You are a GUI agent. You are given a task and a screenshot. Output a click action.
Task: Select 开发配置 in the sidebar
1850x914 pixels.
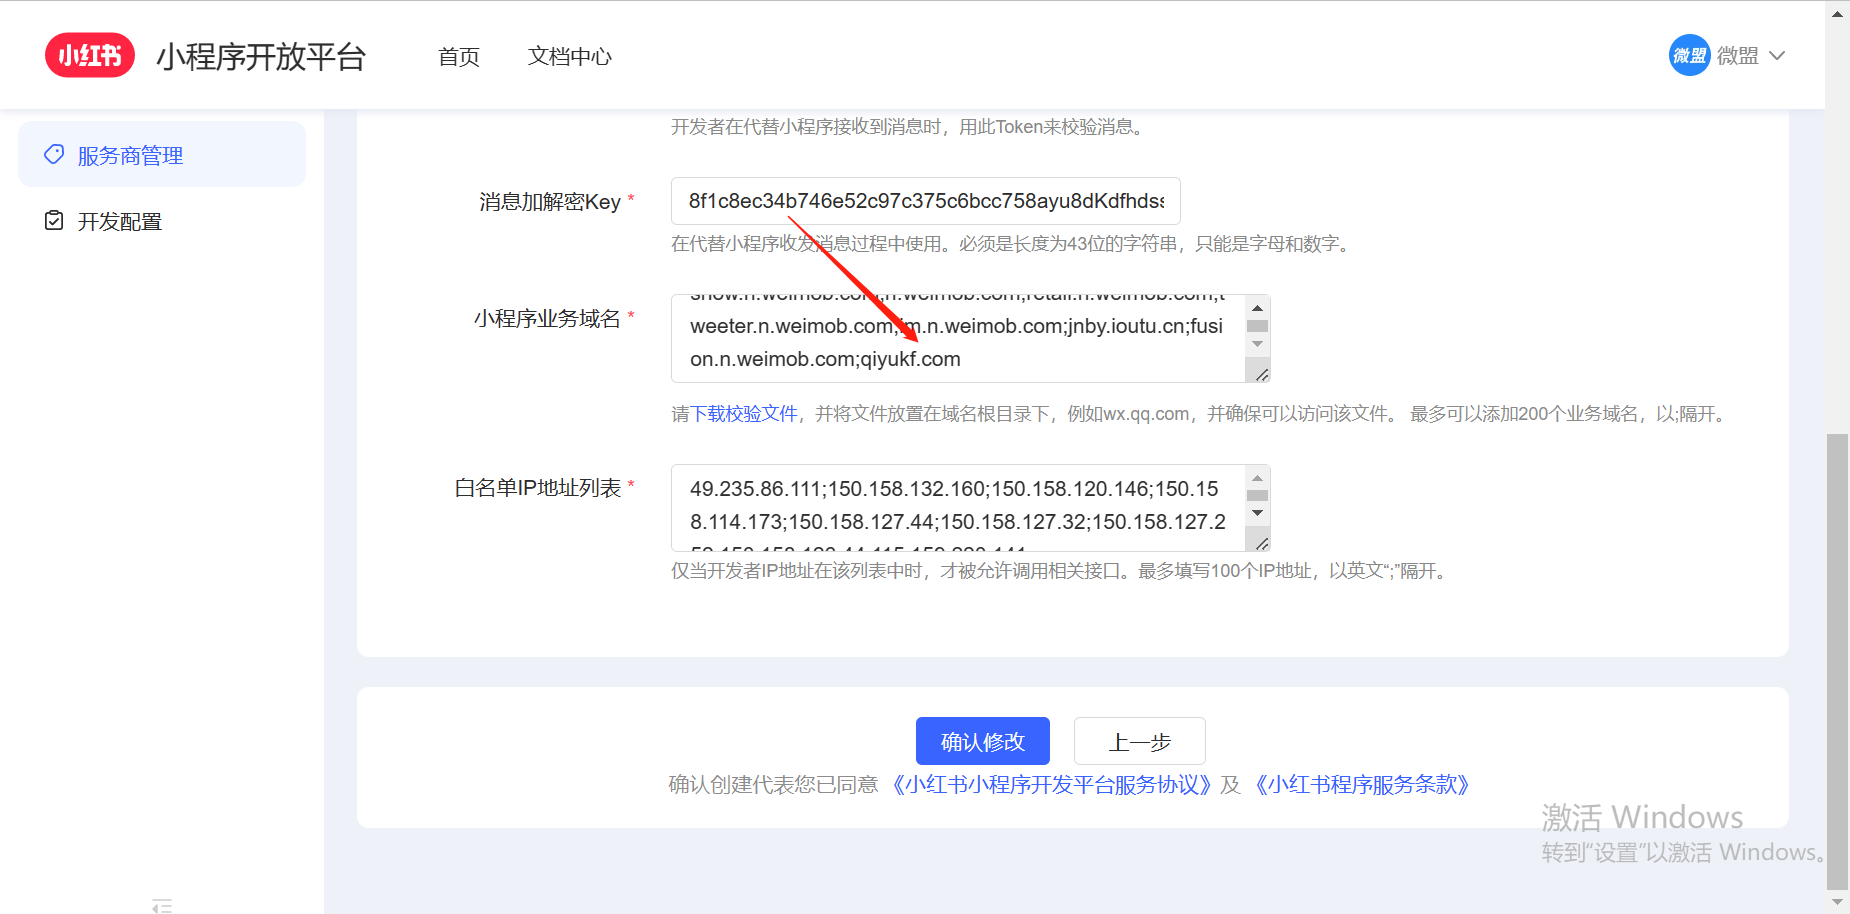pyautogui.click(x=120, y=220)
